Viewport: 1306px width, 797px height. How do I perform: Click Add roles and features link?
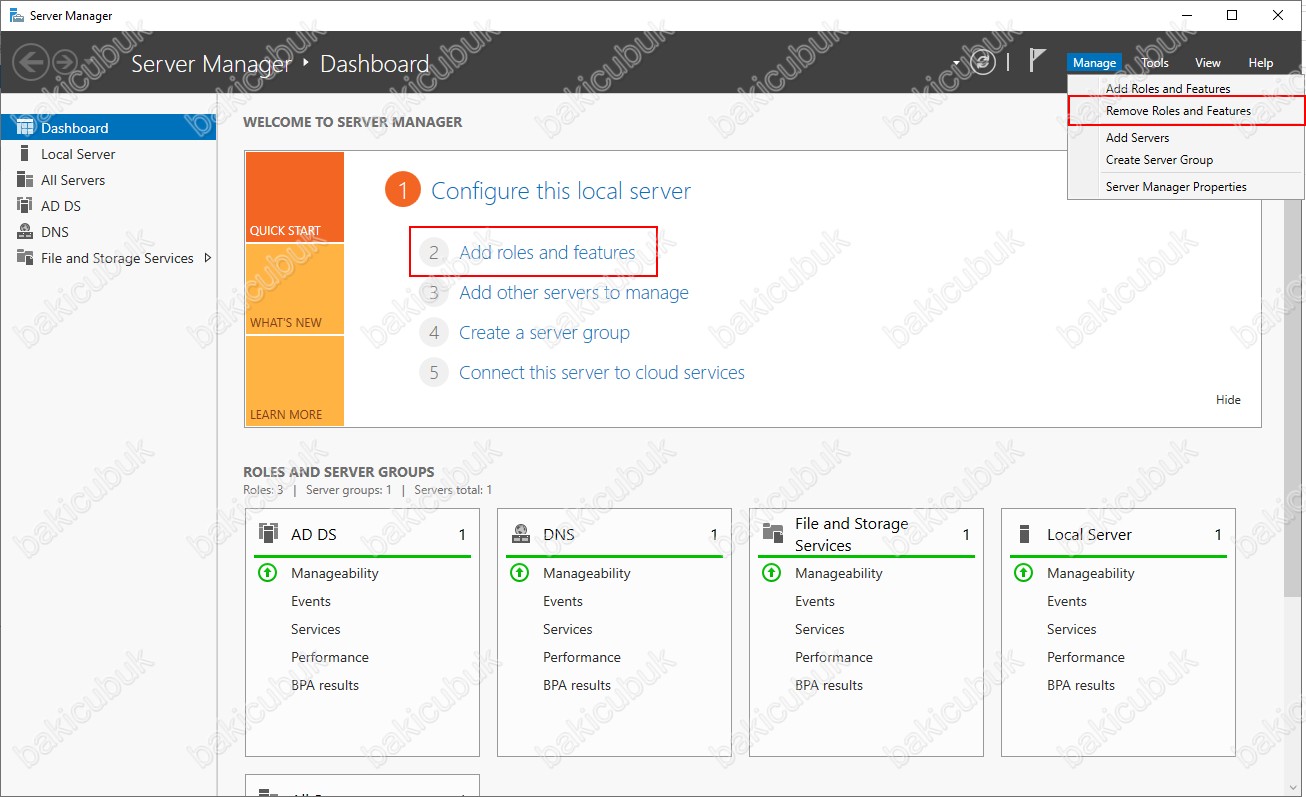pyautogui.click(x=547, y=253)
